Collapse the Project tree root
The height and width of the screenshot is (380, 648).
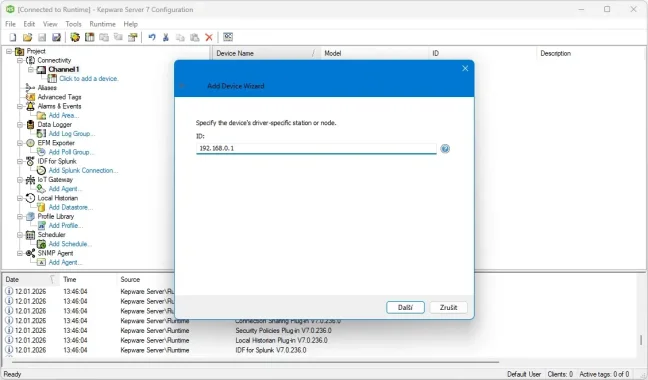9,51
